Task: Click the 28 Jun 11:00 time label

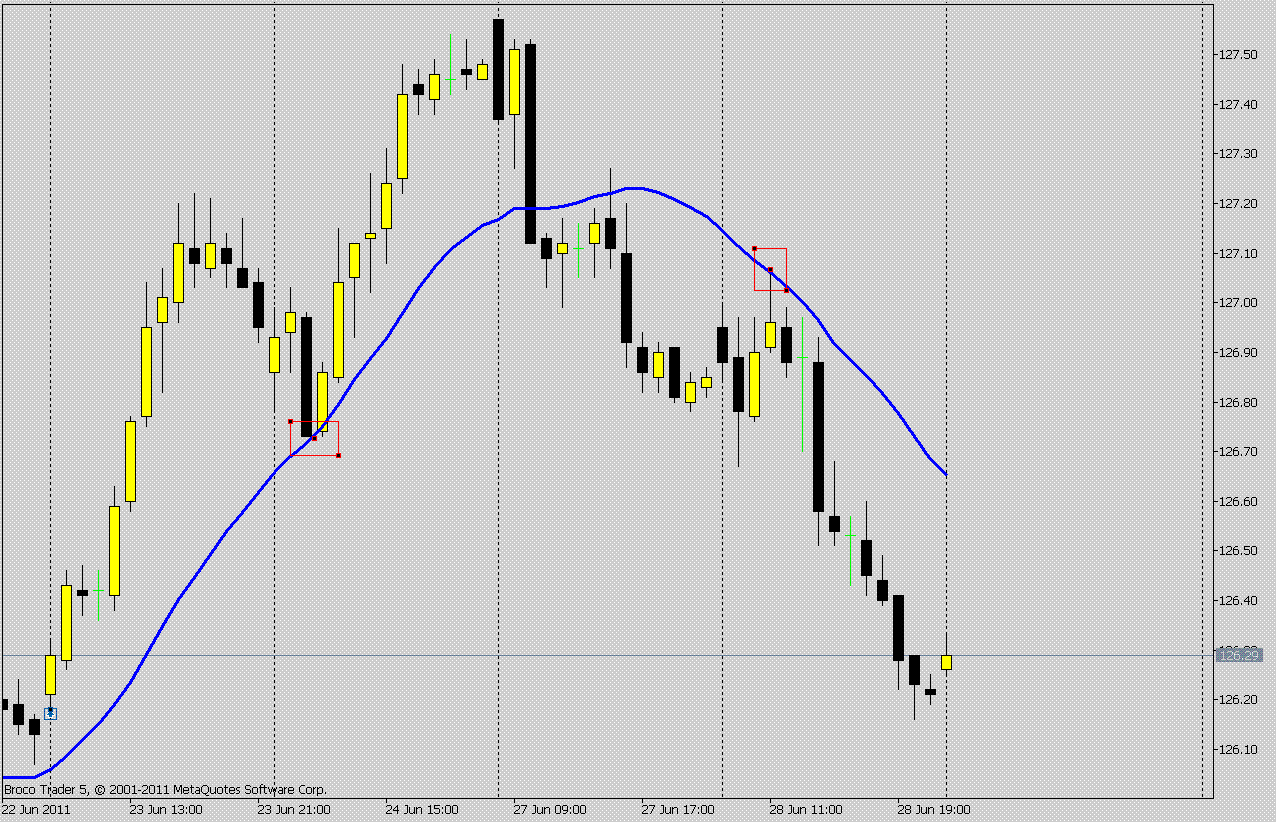Action: tap(806, 810)
